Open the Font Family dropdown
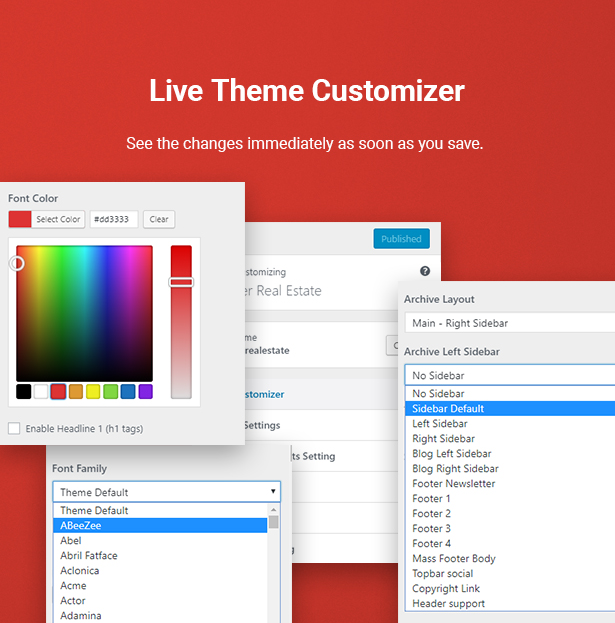This screenshot has width=615, height=623. [x=166, y=492]
